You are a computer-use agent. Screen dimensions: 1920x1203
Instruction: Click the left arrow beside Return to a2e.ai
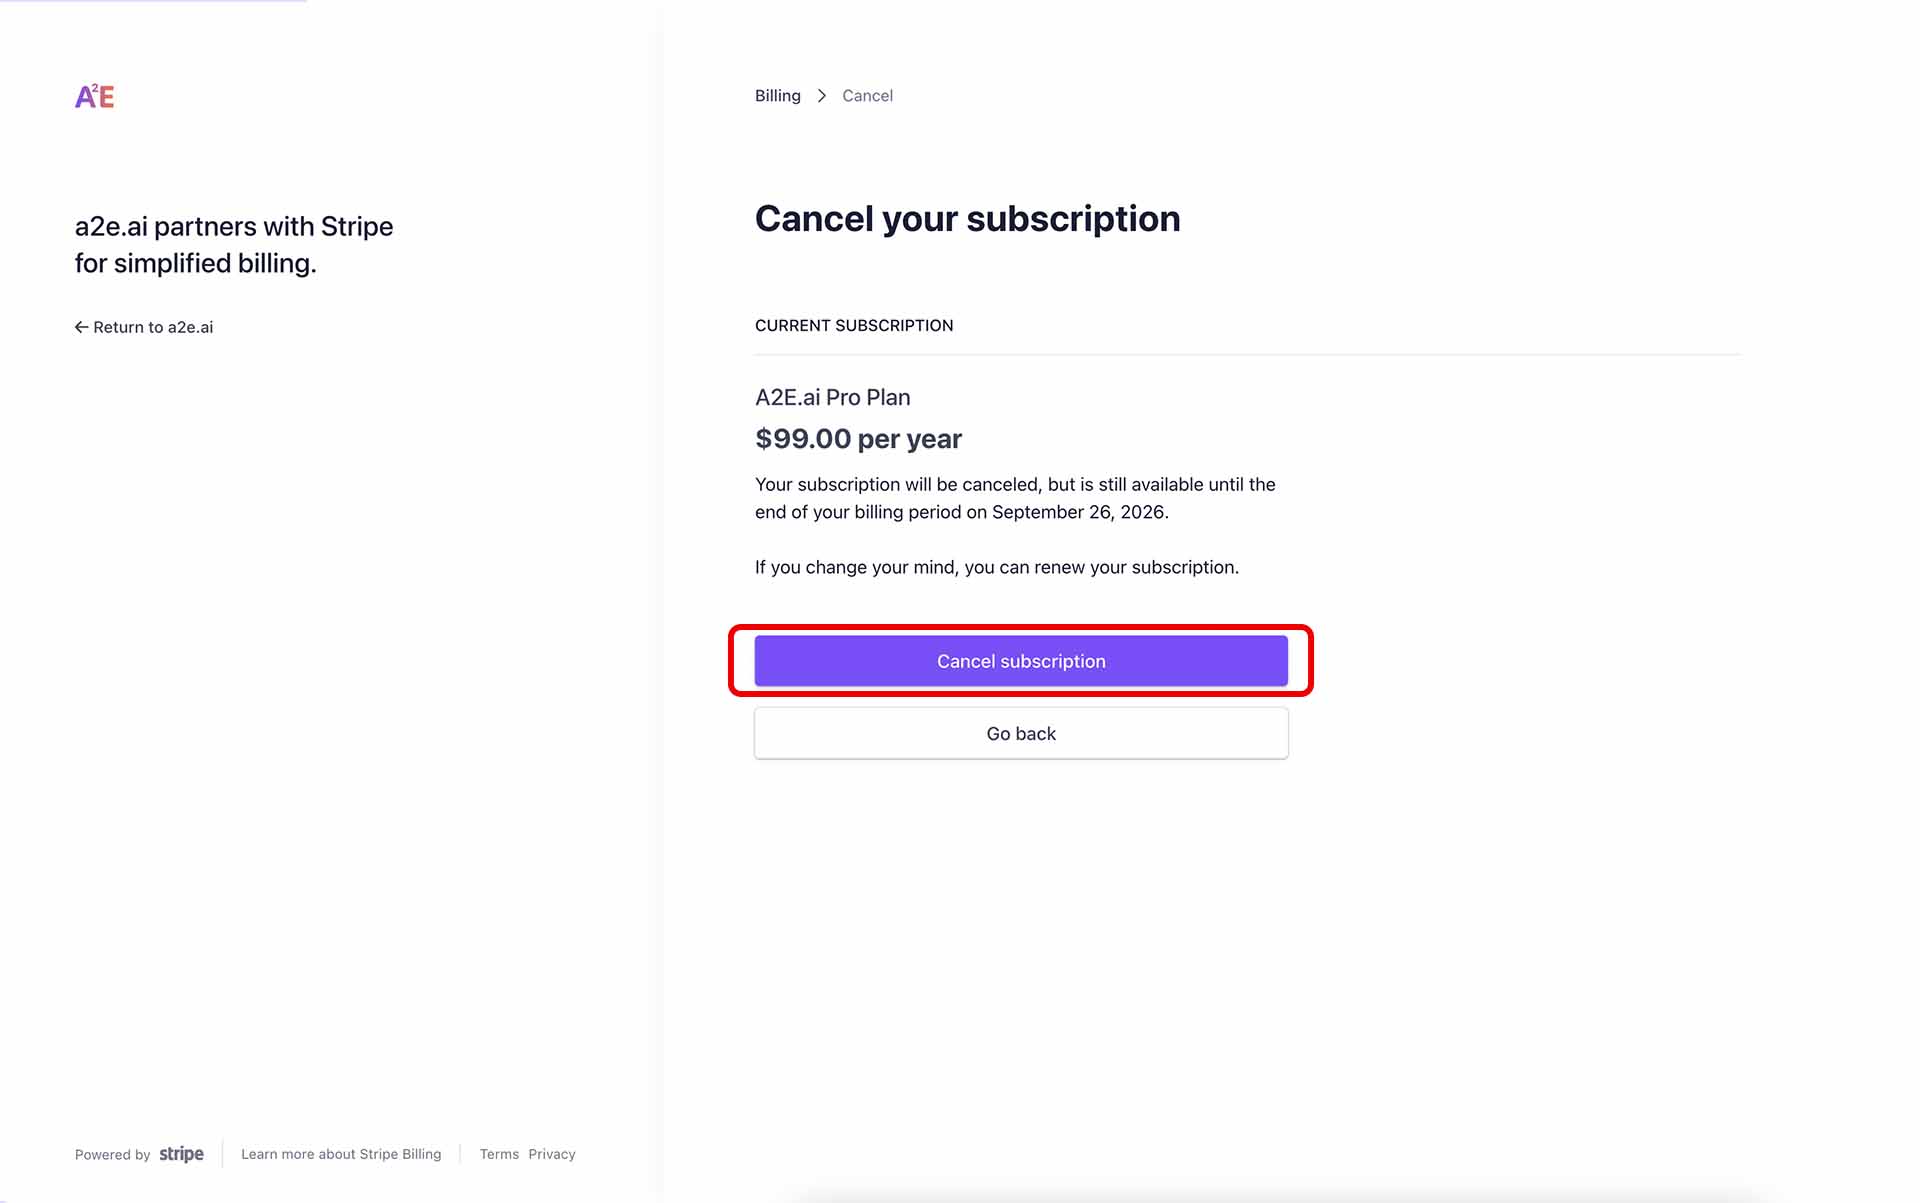click(x=81, y=327)
